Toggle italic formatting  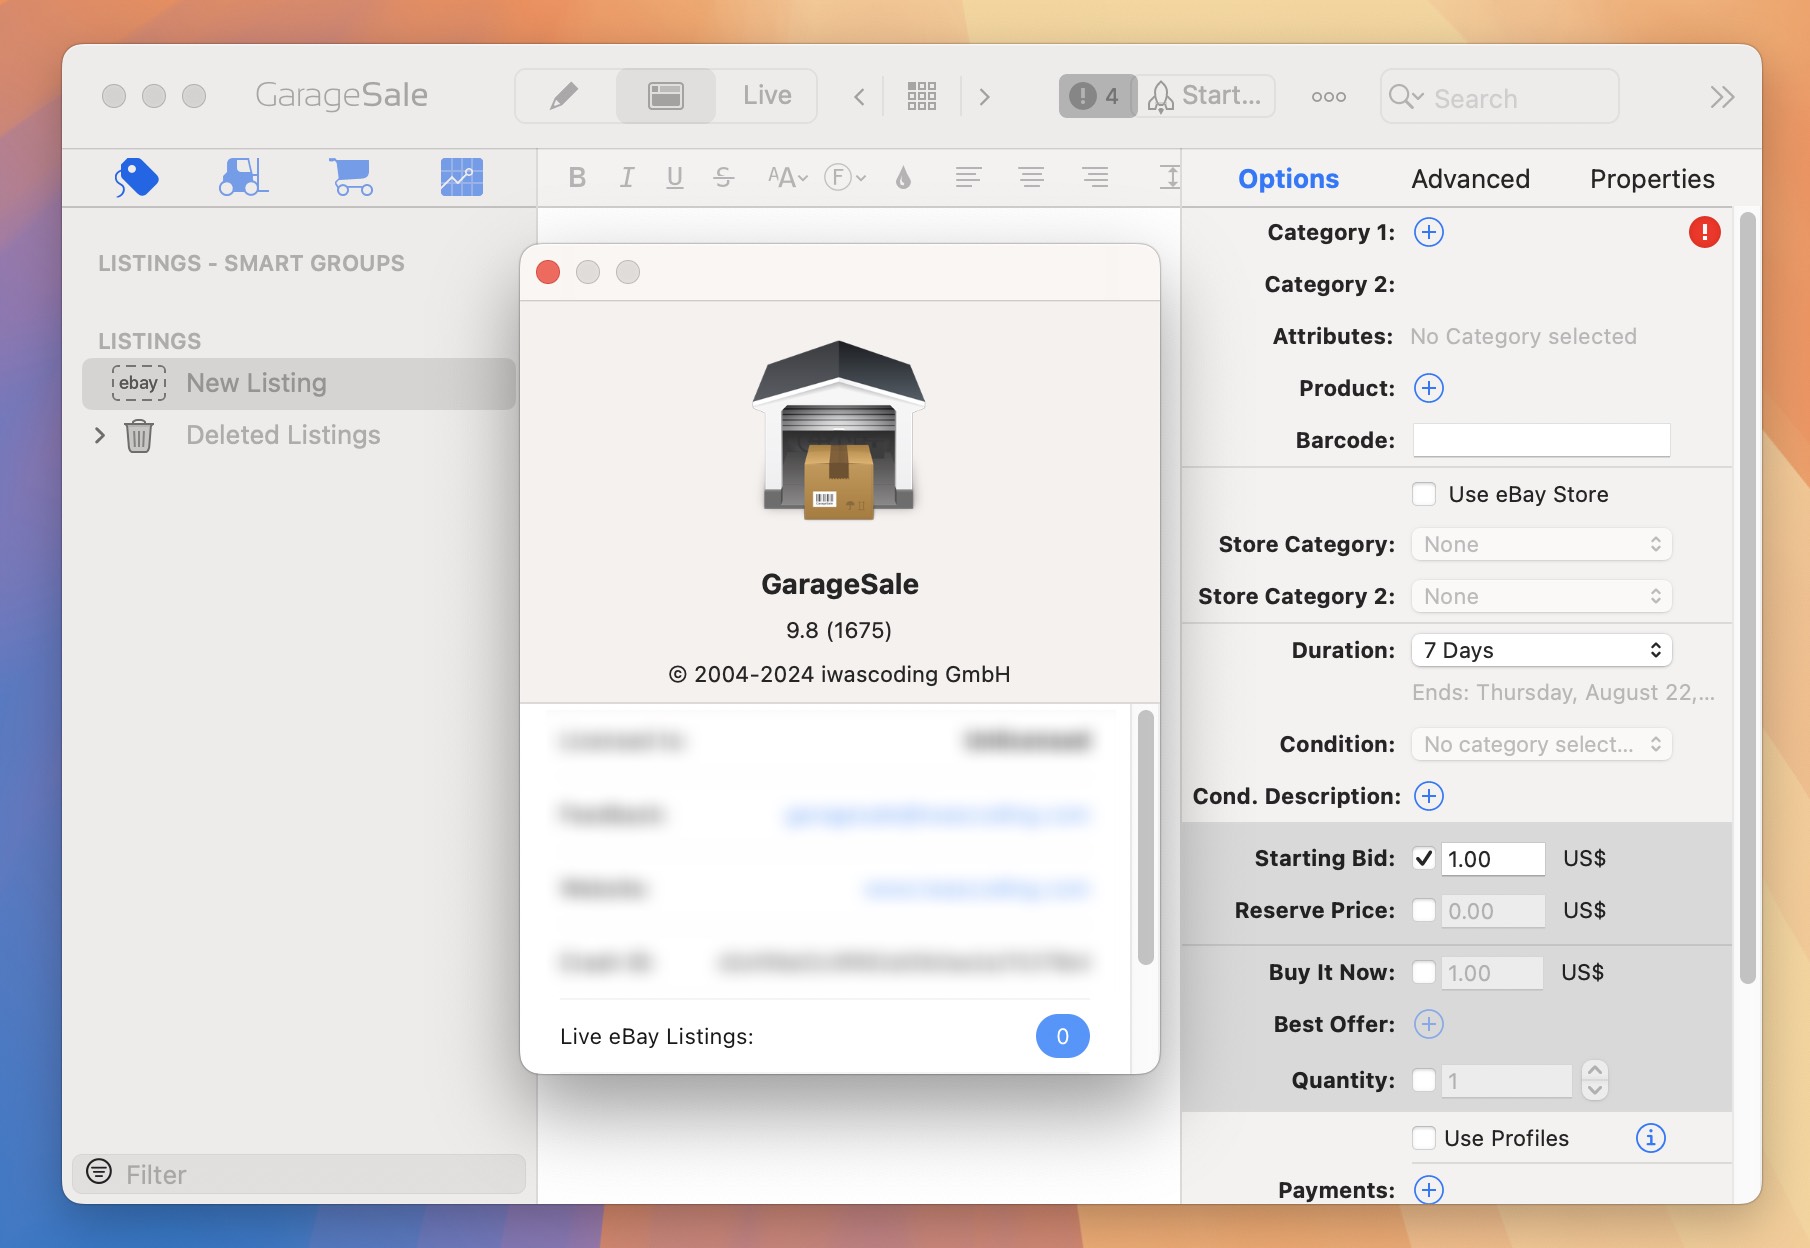[626, 178]
